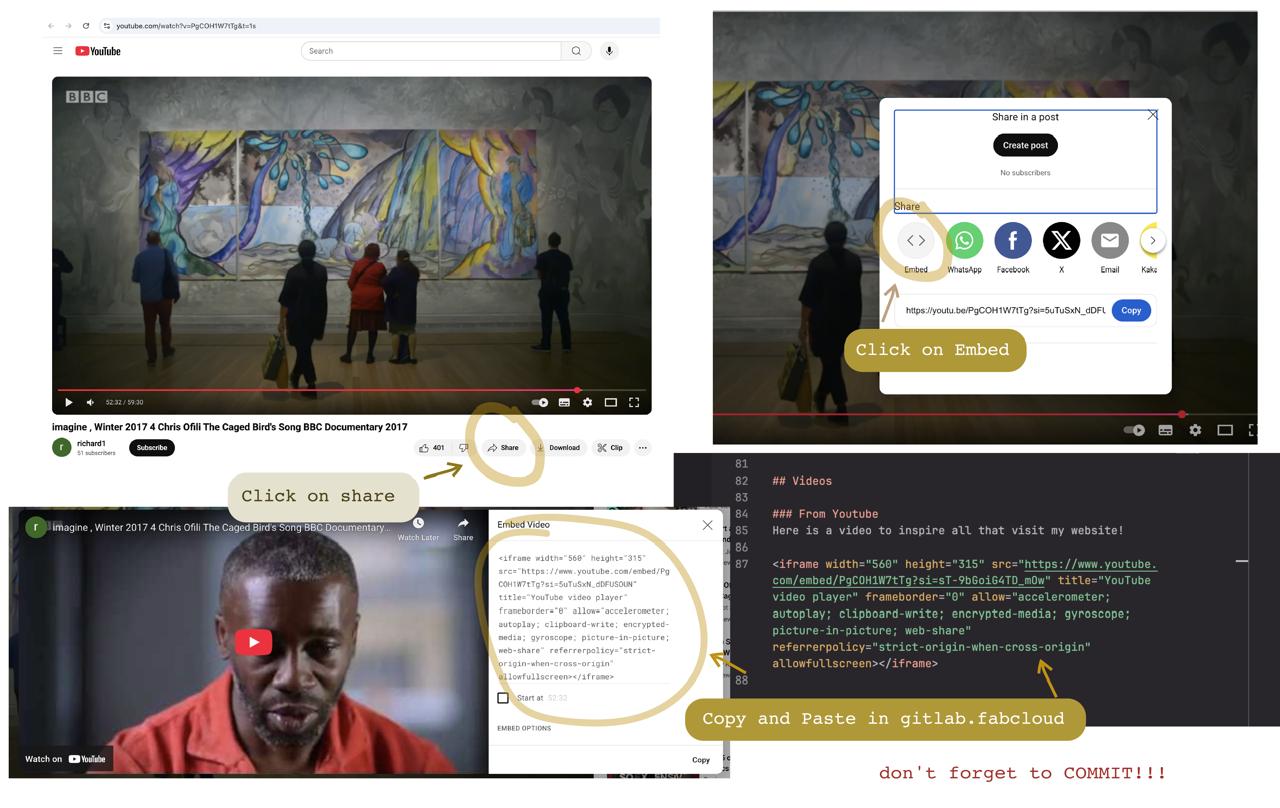Enable the 'Start at' checkbox
The image size is (1280, 808).
click(503, 698)
